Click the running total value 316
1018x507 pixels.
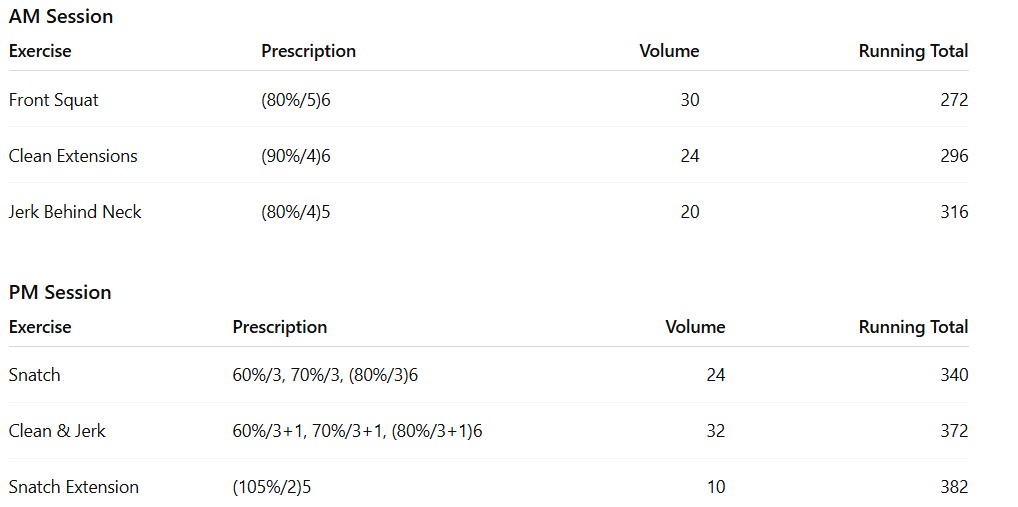(x=954, y=212)
